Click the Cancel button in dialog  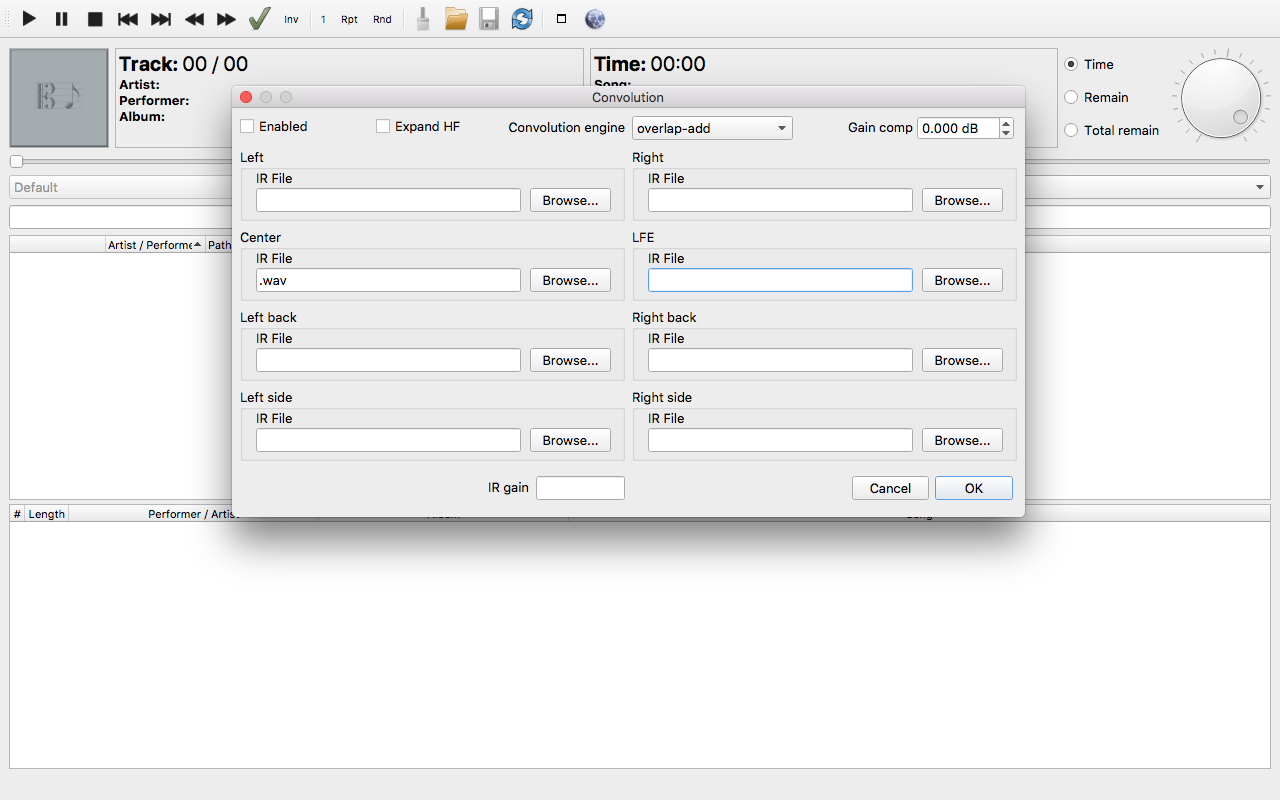(x=890, y=489)
